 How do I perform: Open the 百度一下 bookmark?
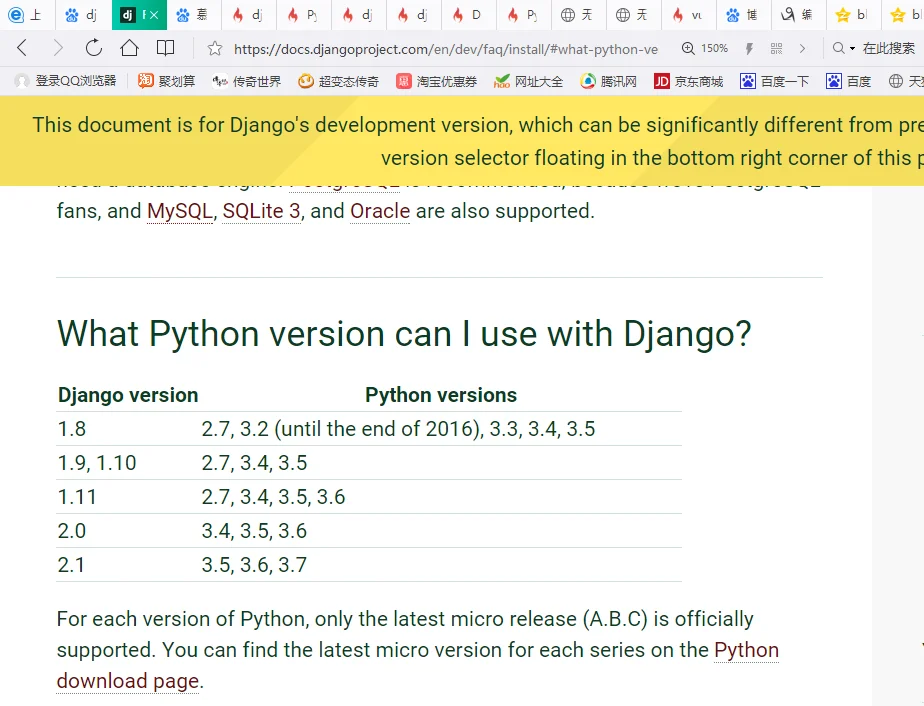click(774, 81)
